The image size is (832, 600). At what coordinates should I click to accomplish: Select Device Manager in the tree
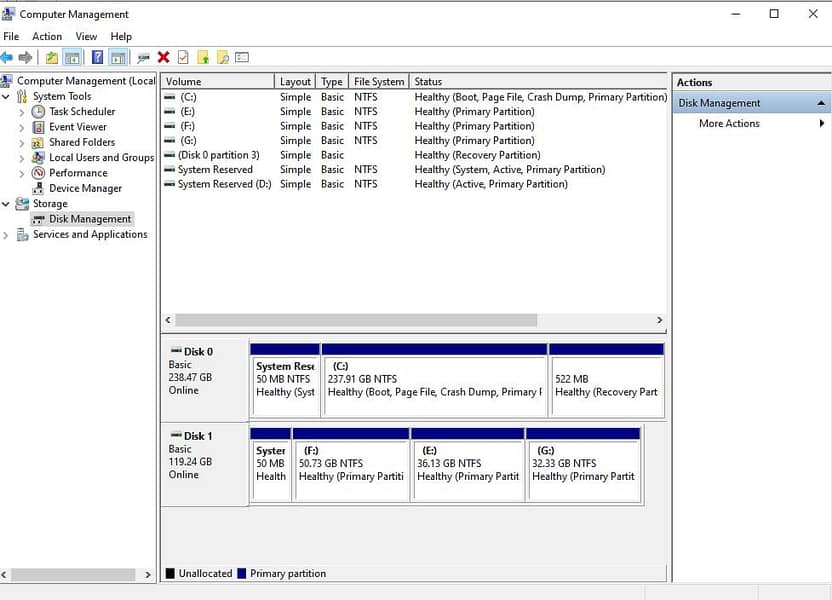click(85, 188)
